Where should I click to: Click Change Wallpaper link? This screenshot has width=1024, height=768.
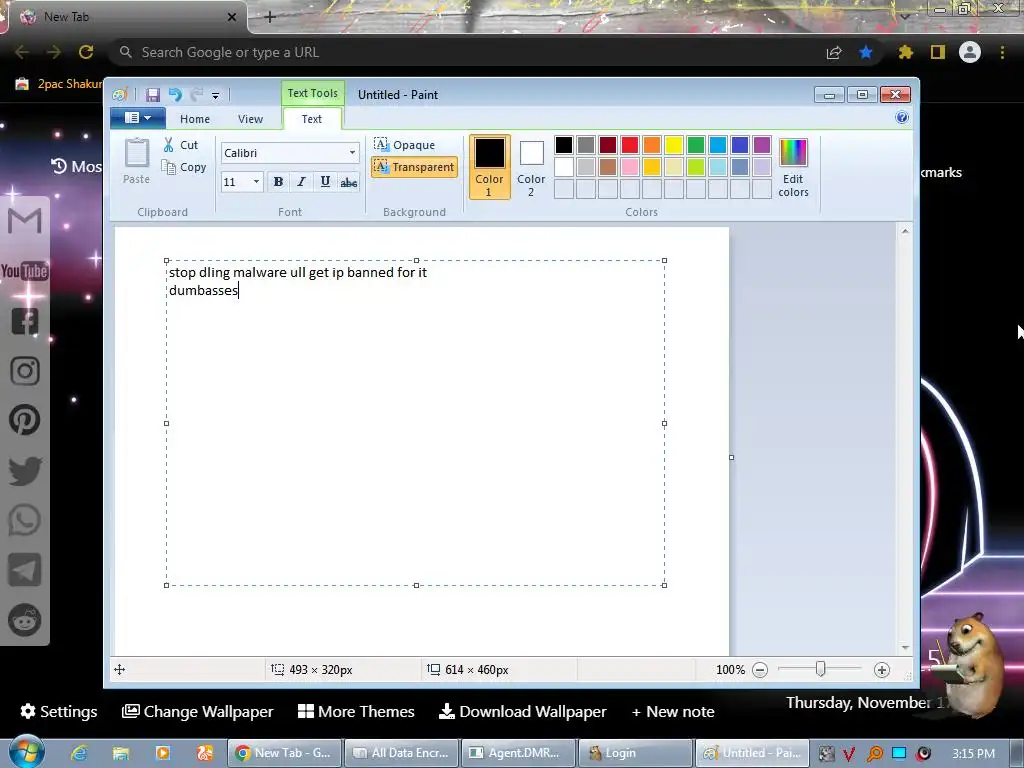[198, 711]
